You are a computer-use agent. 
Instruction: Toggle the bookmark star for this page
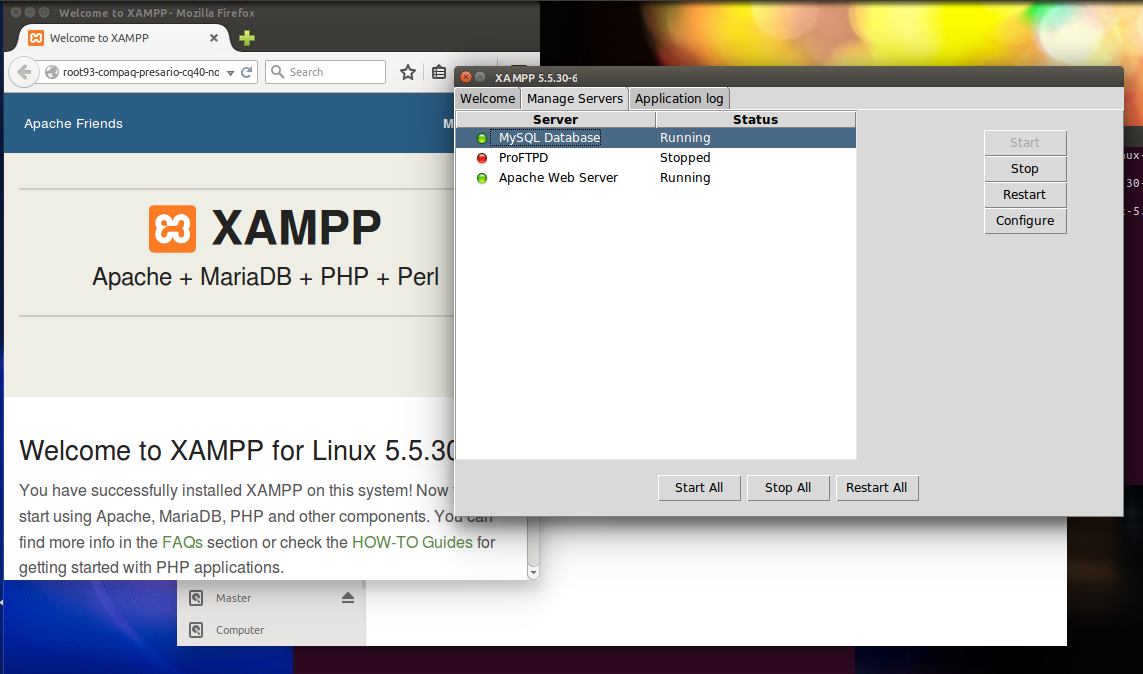[x=407, y=71]
